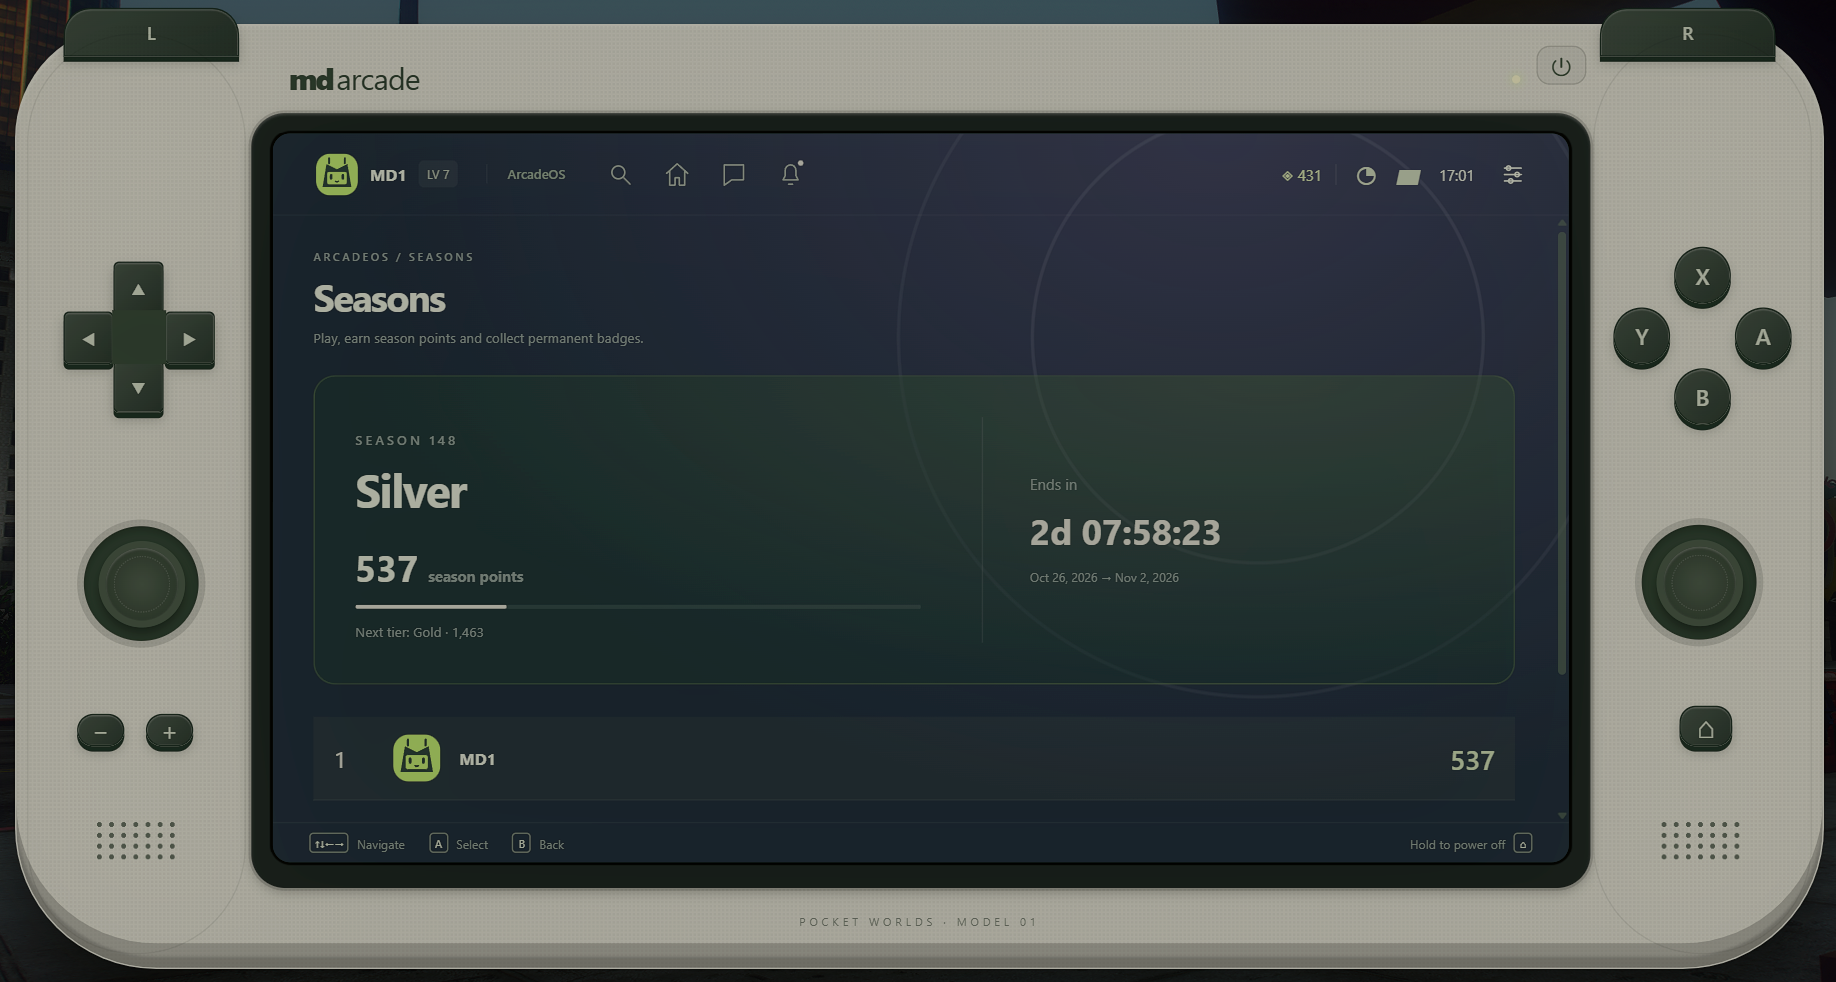
Task: Click the 'ARCADEOS / SEASONS' breadcrumb
Action: tap(393, 257)
